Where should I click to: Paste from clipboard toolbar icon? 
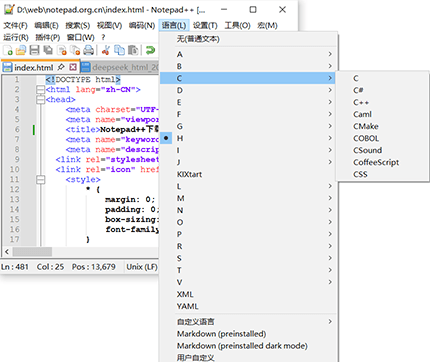point(133,50)
